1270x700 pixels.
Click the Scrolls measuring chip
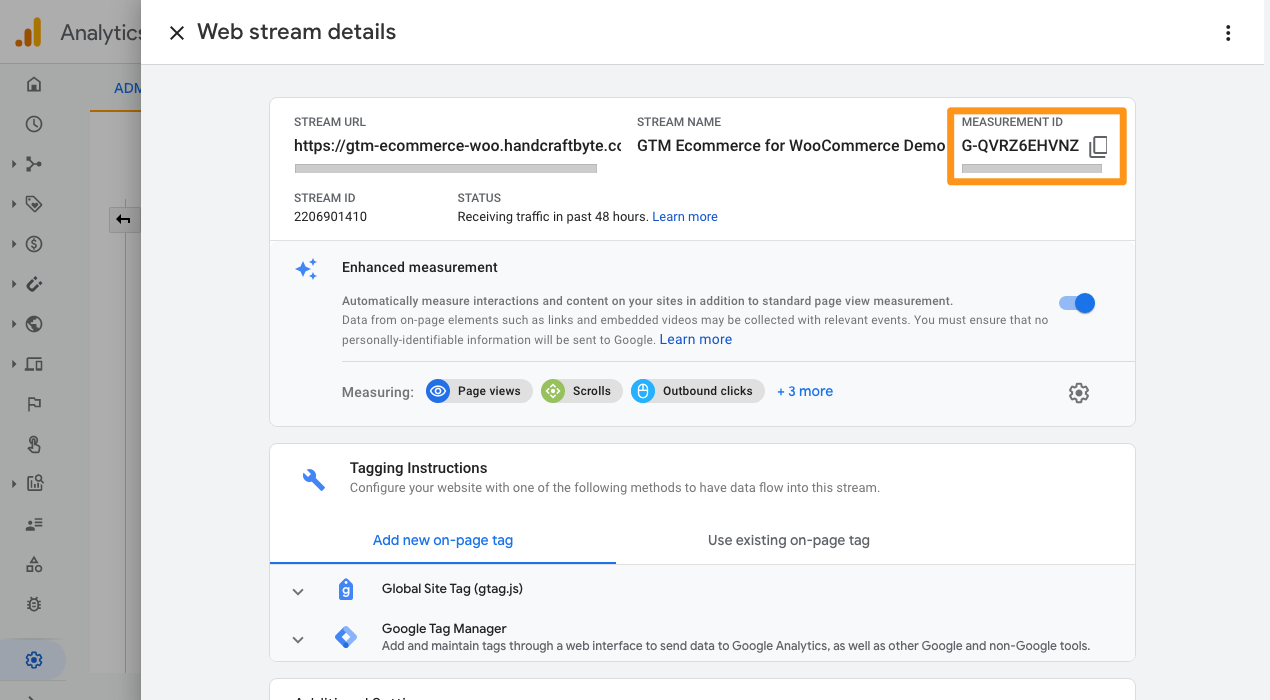coord(581,391)
